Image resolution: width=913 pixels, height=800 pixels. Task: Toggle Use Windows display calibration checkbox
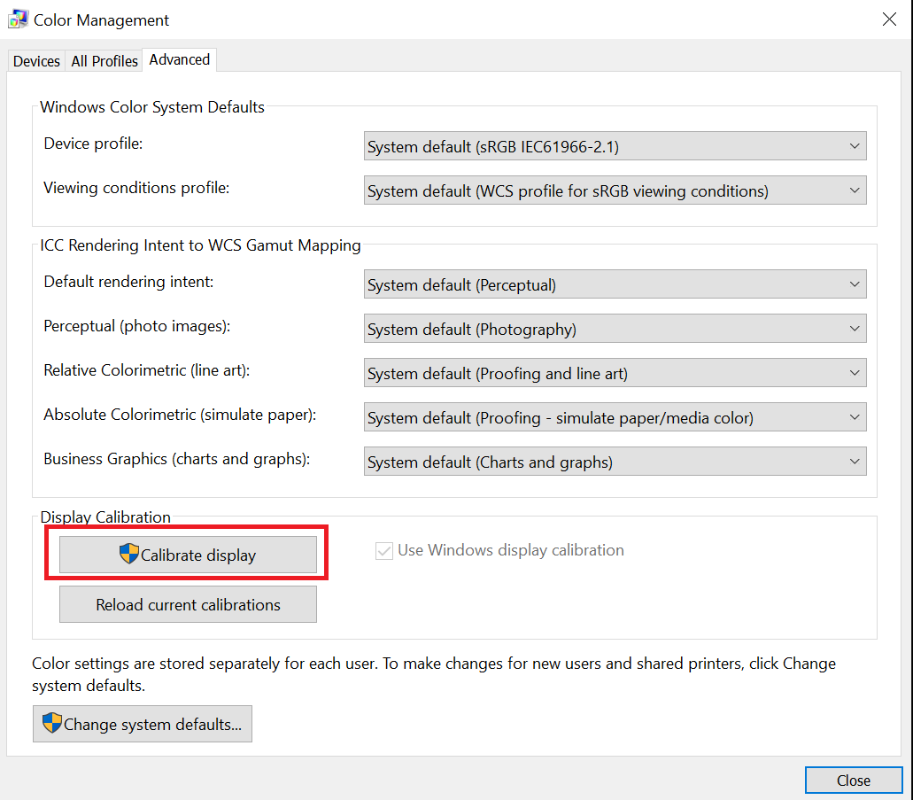pyautogui.click(x=384, y=550)
